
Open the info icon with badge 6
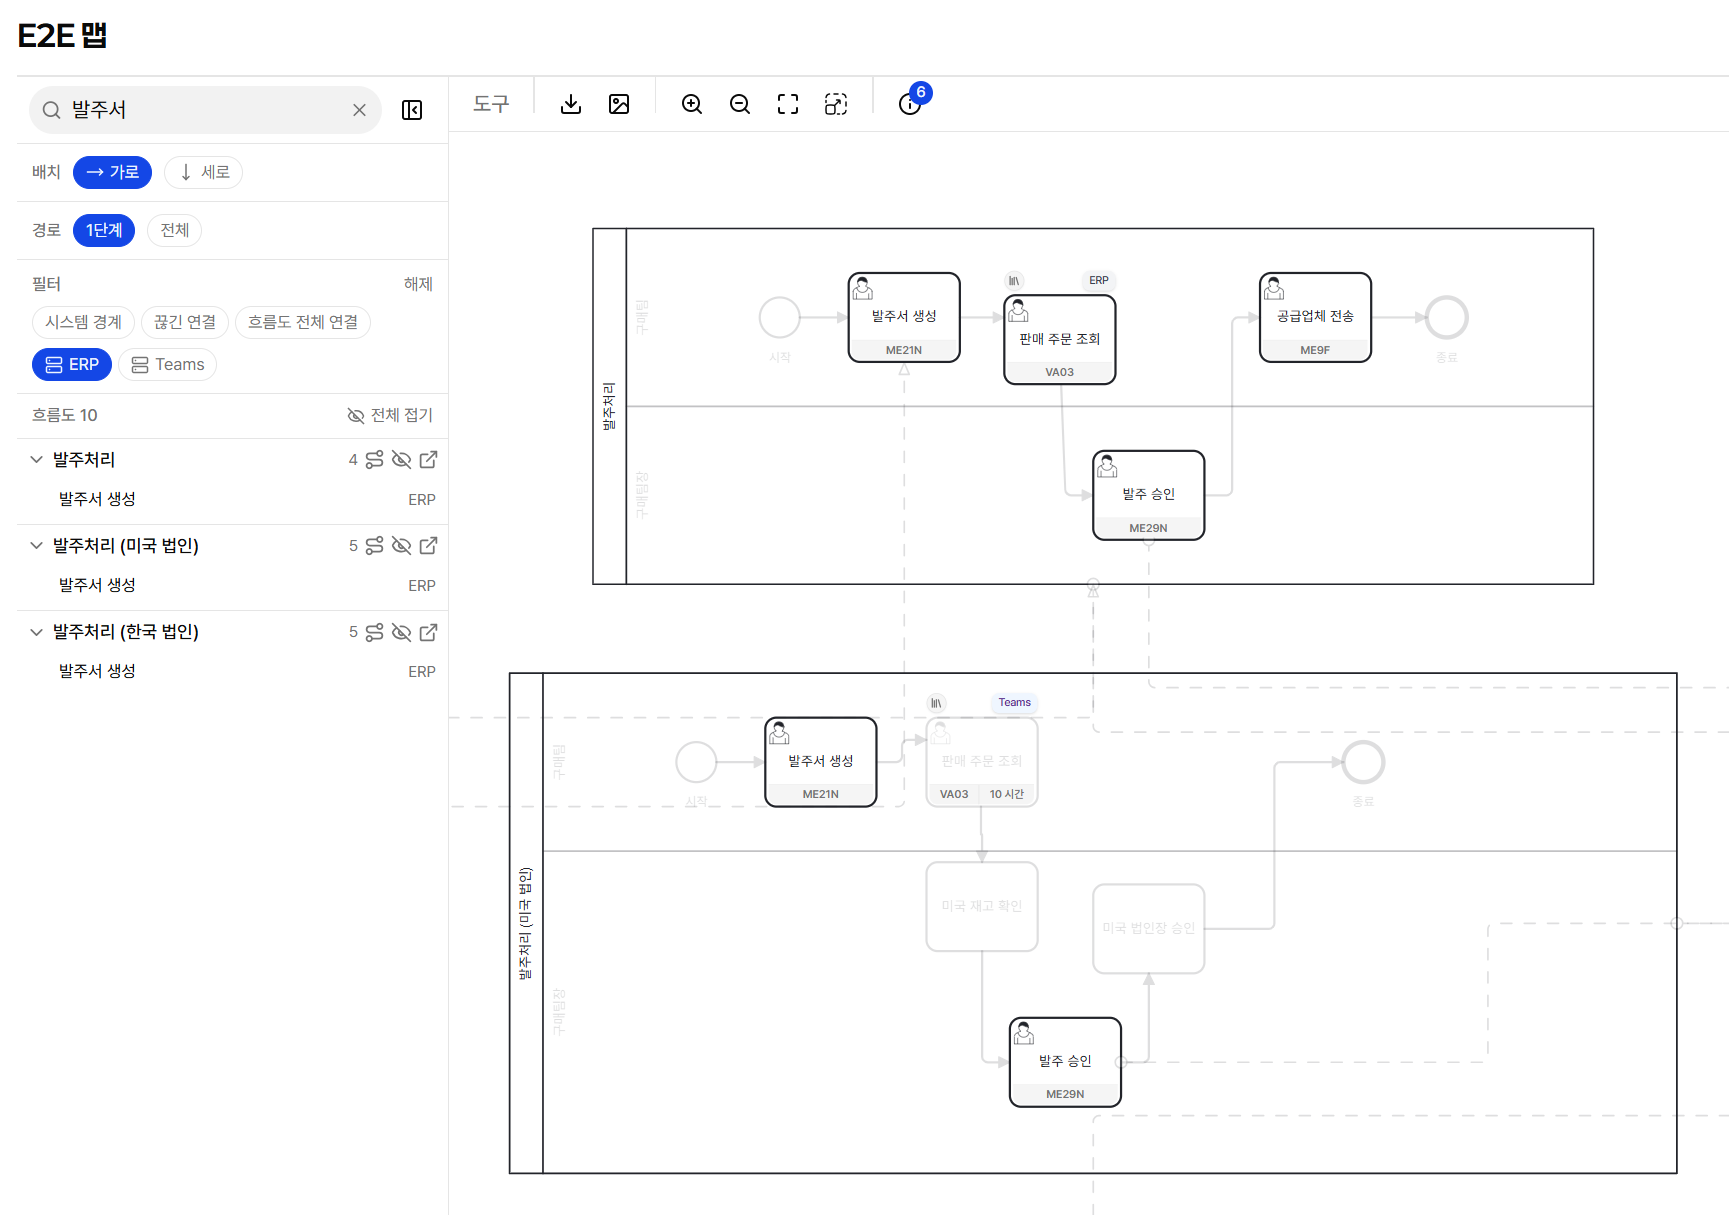click(910, 104)
